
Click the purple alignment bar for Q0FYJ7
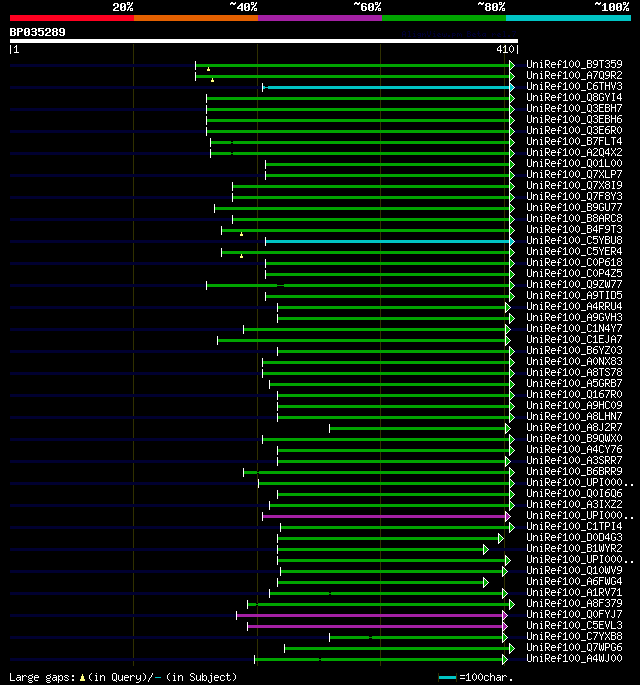[x=370, y=615]
